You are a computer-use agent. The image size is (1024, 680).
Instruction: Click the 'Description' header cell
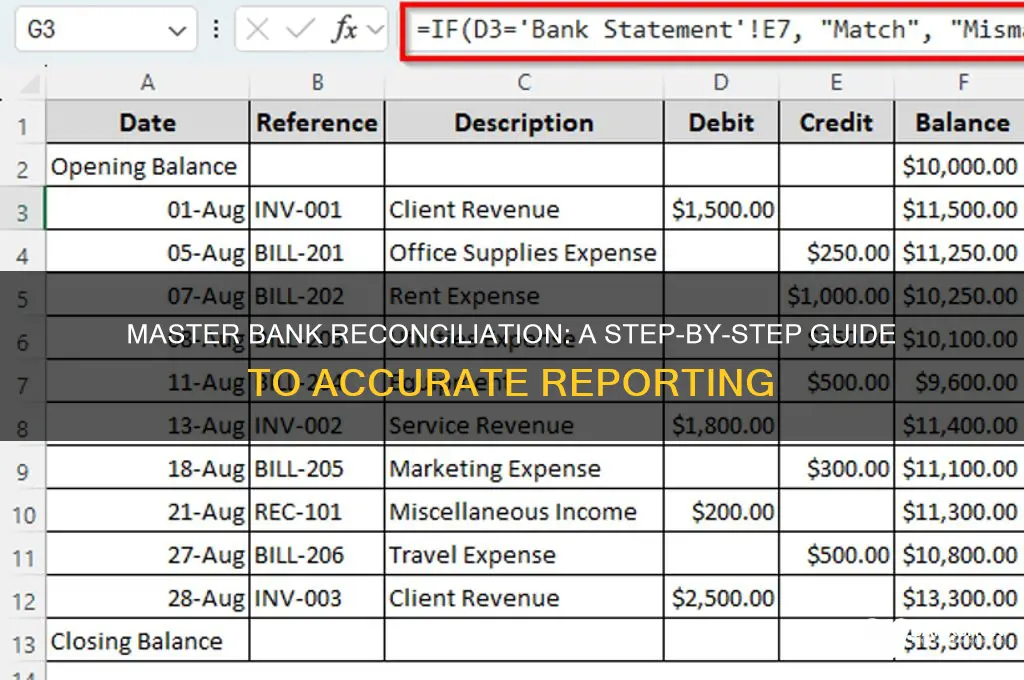tap(524, 122)
